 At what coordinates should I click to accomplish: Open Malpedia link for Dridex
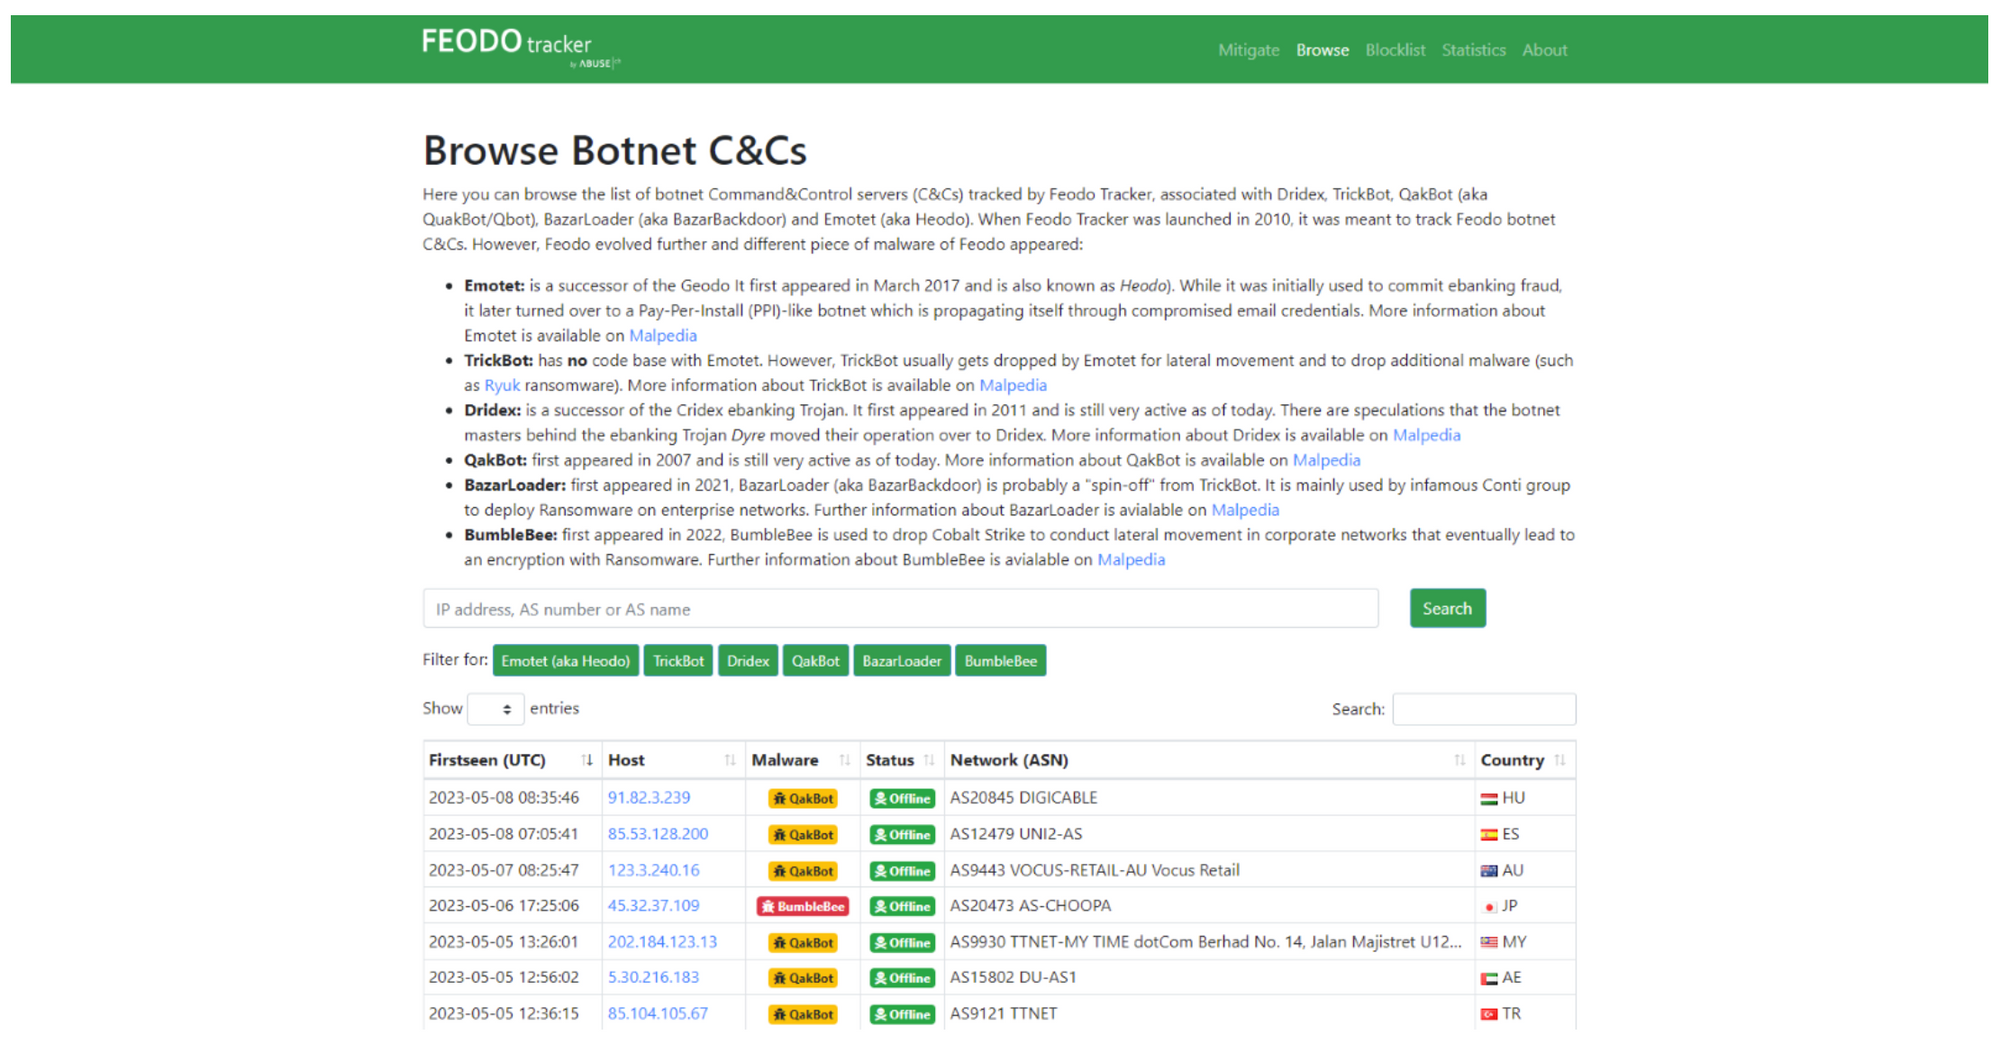1426,435
